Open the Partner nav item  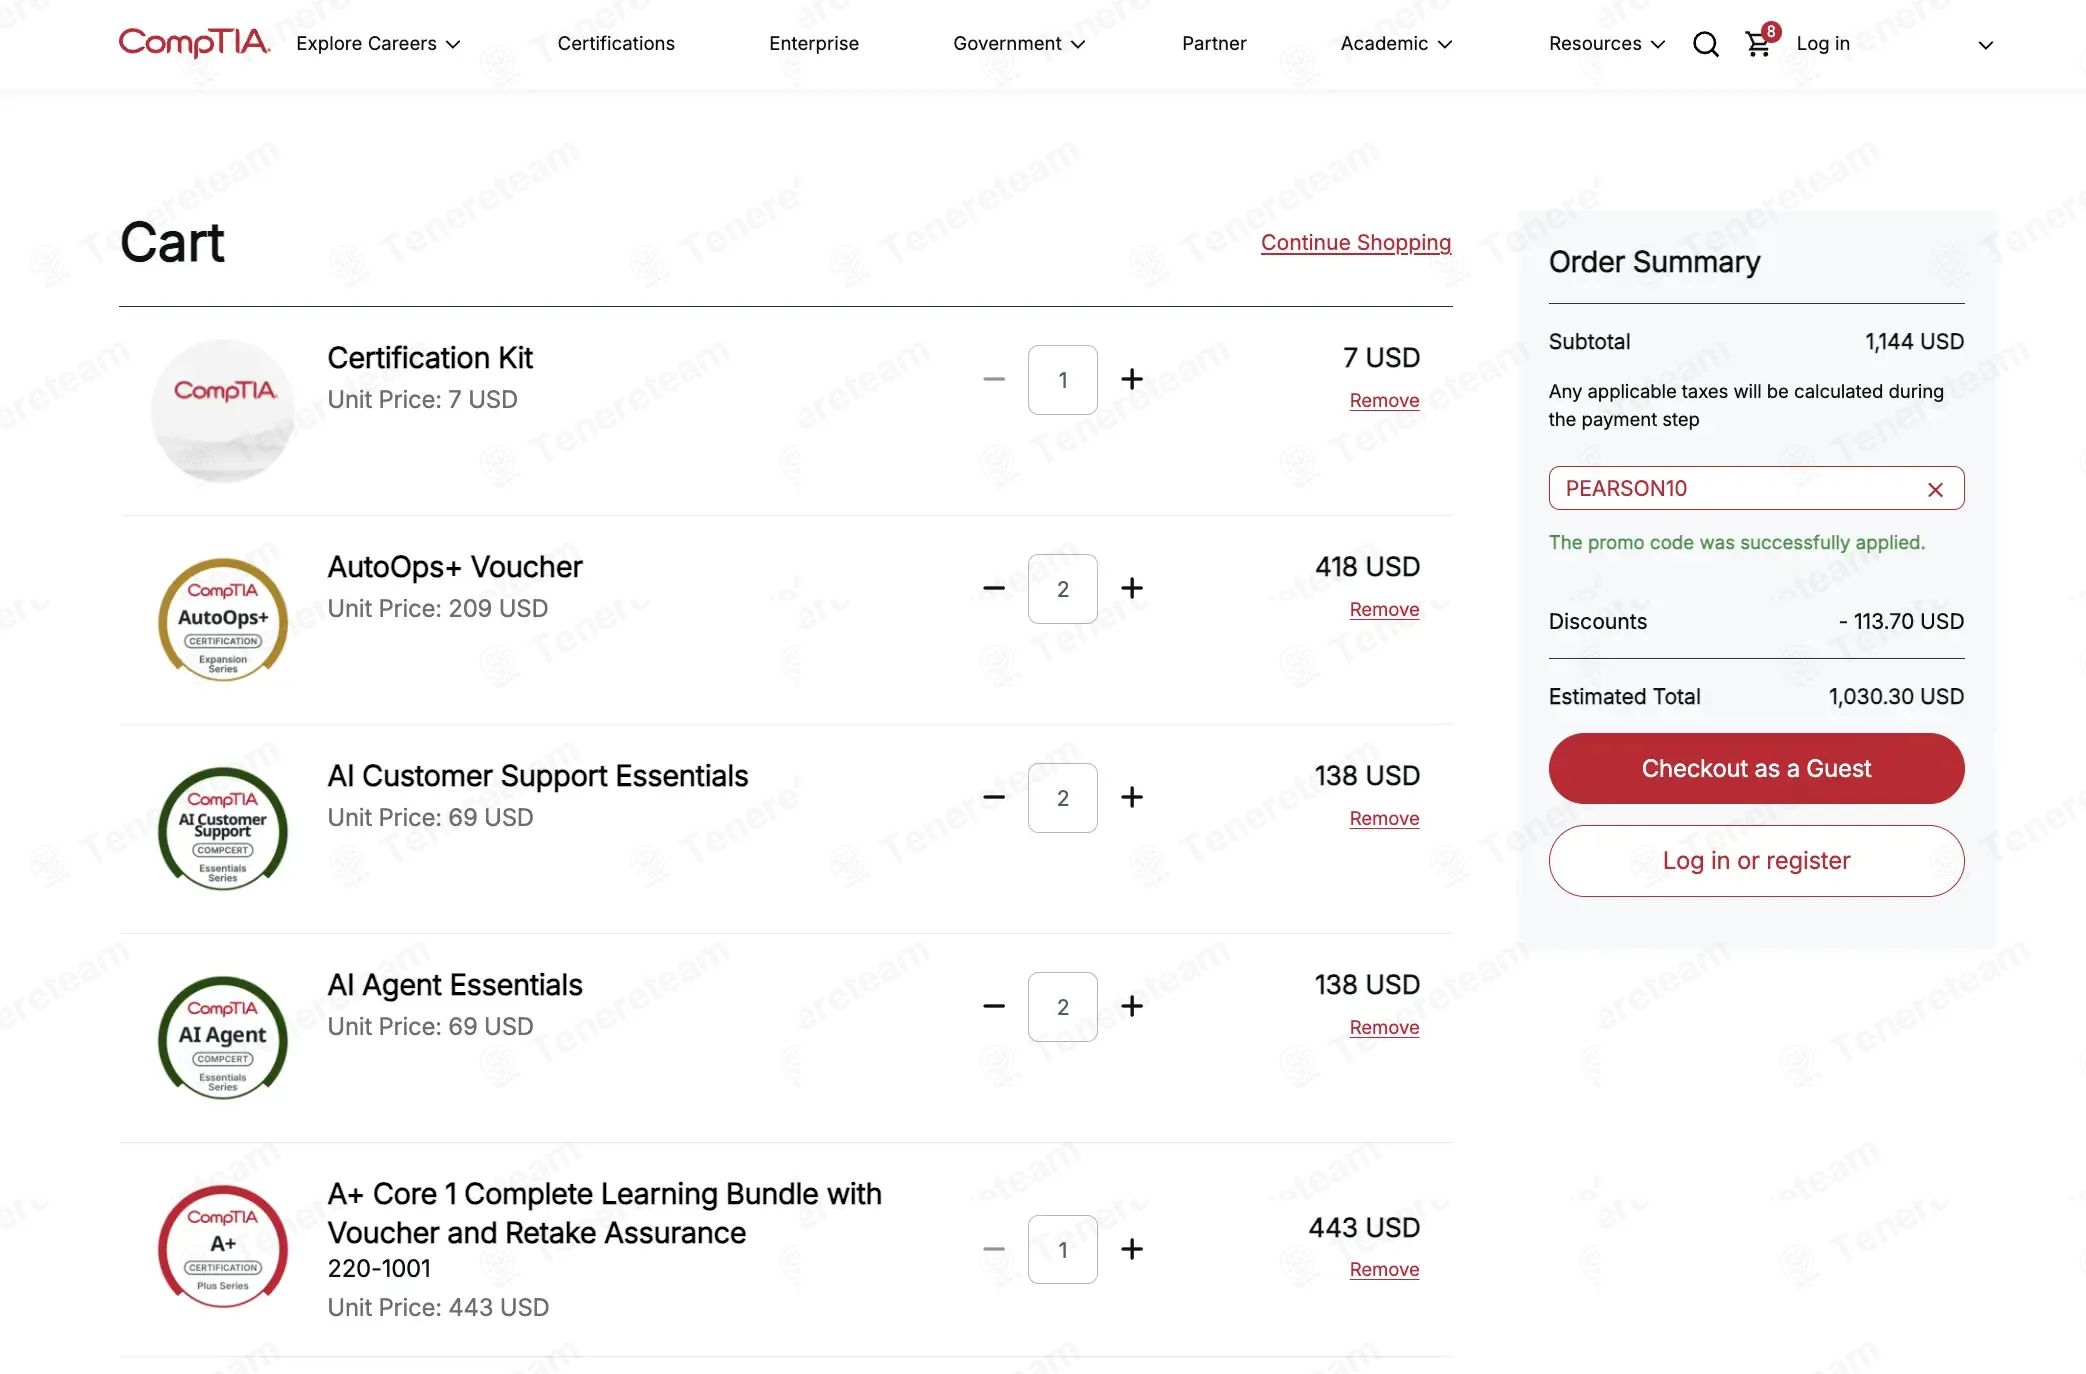[1214, 44]
